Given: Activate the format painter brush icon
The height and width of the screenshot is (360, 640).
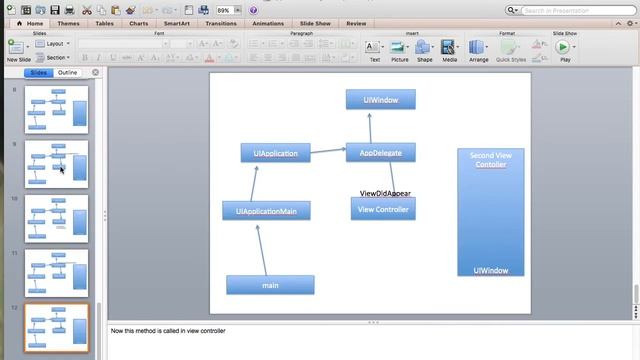Looking at the screenshot, I should pyautogui.click(x=131, y=10).
